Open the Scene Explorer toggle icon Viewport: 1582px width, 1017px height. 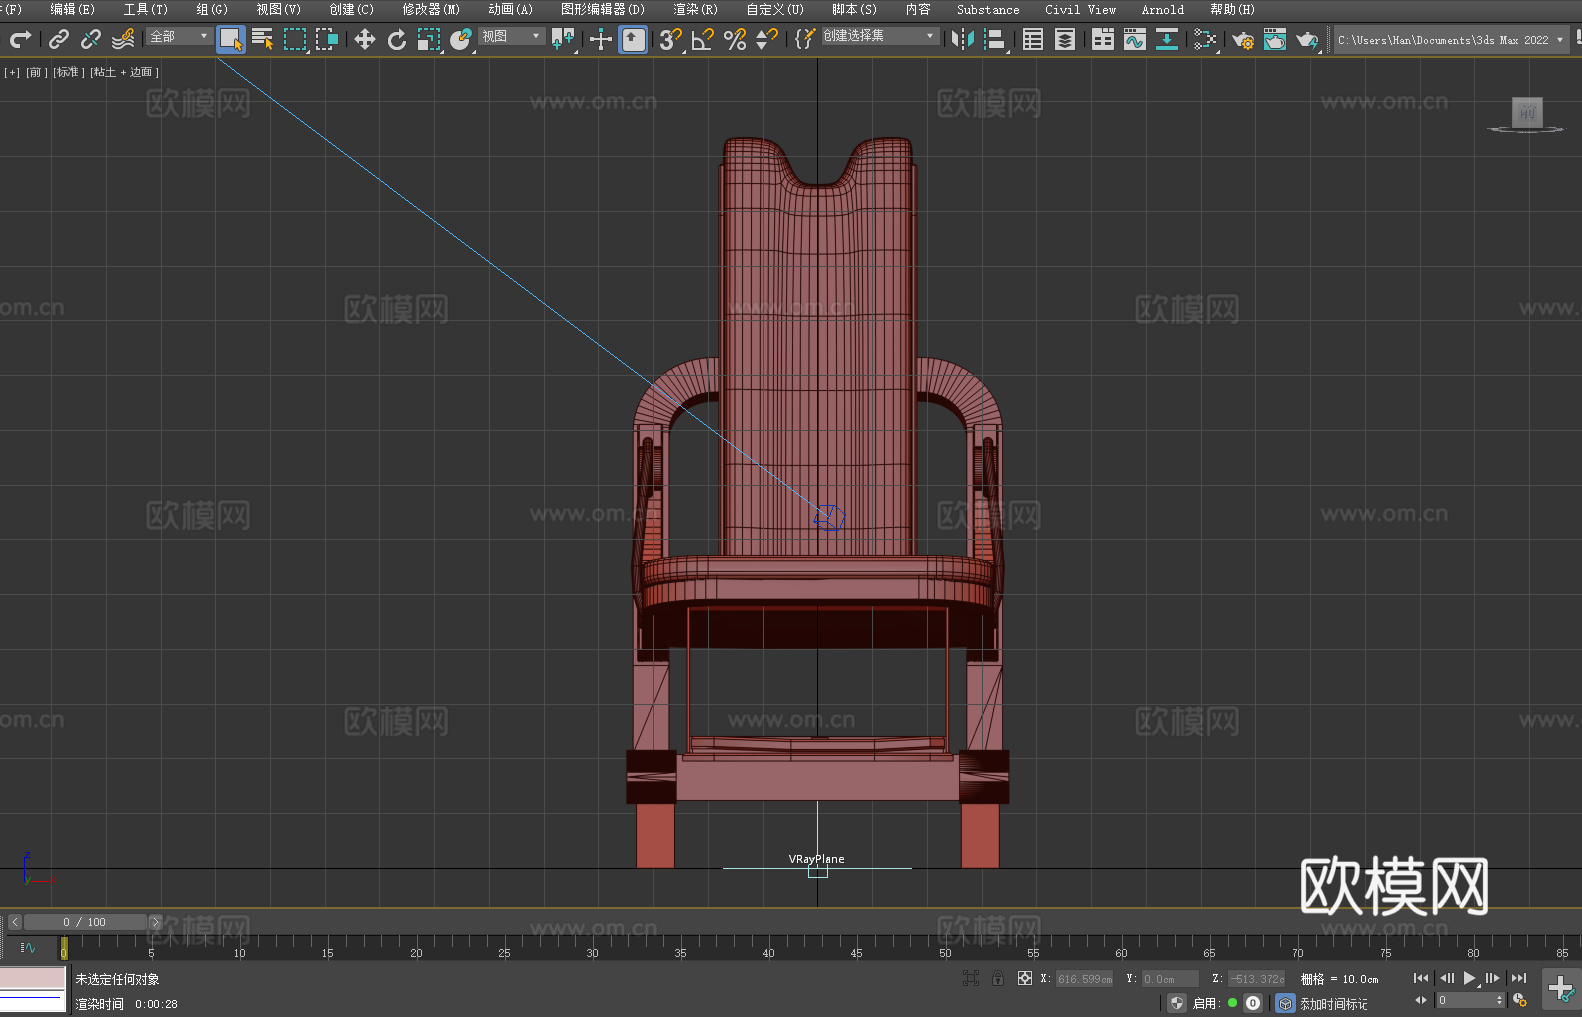1033,39
